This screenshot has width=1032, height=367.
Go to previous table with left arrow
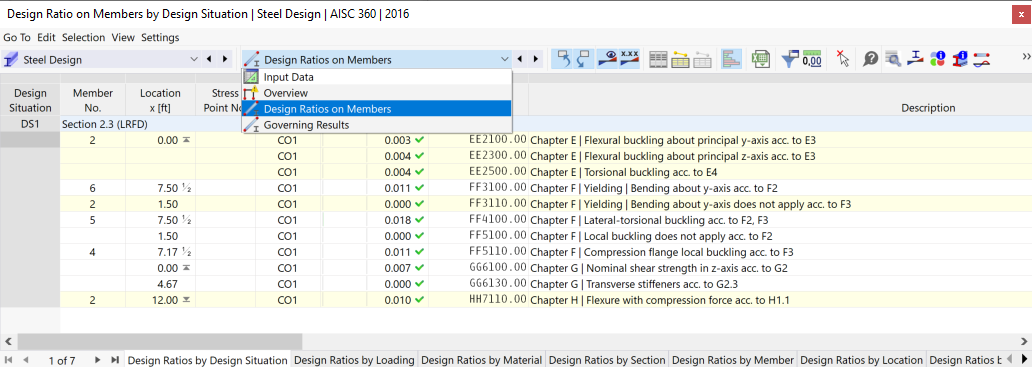click(520, 59)
